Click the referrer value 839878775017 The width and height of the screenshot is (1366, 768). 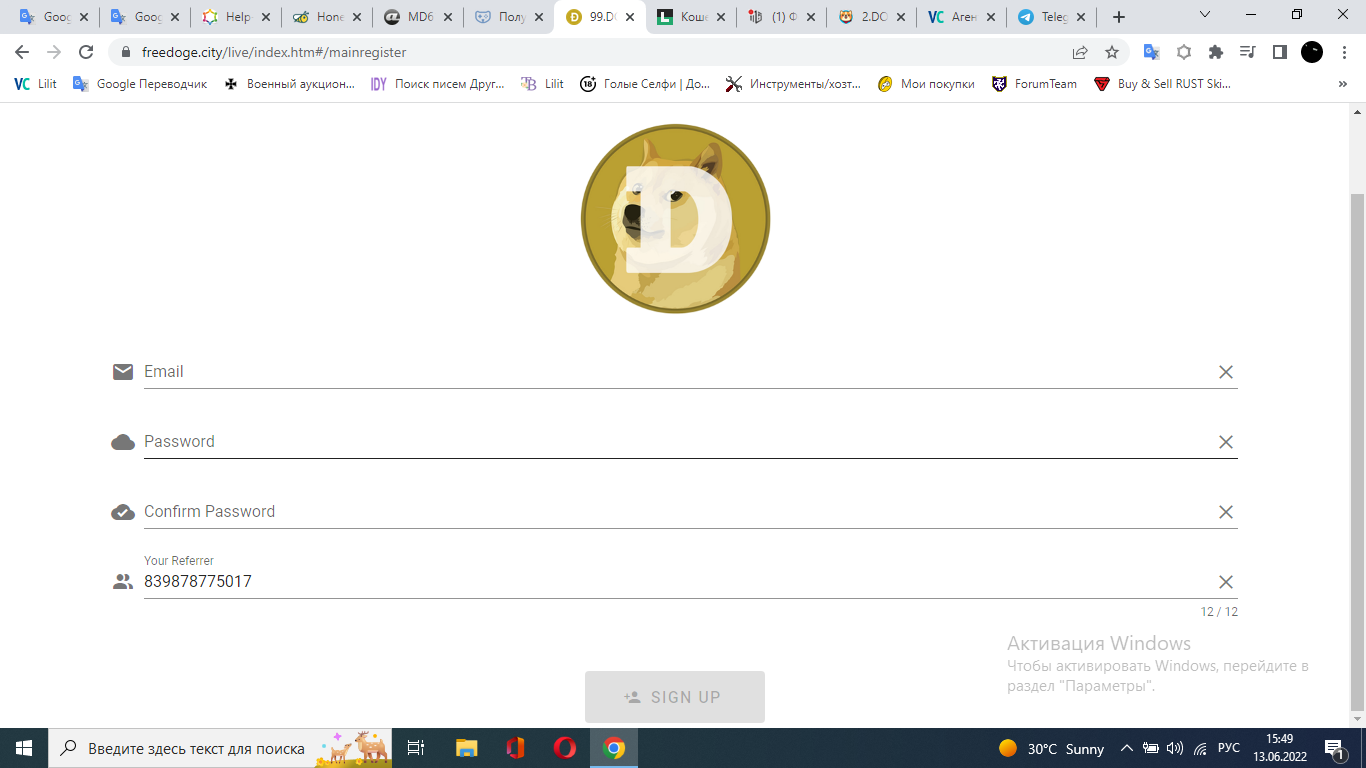click(x=198, y=582)
